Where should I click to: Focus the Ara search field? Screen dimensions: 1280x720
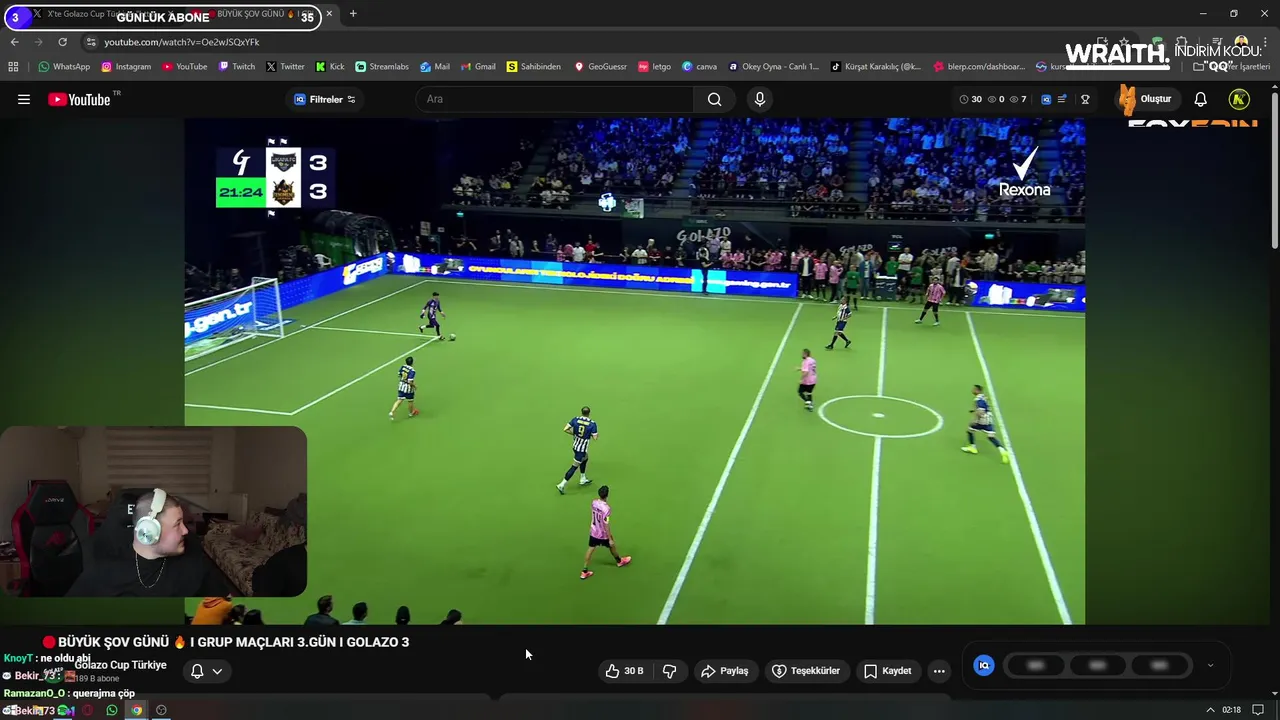tap(555, 99)
